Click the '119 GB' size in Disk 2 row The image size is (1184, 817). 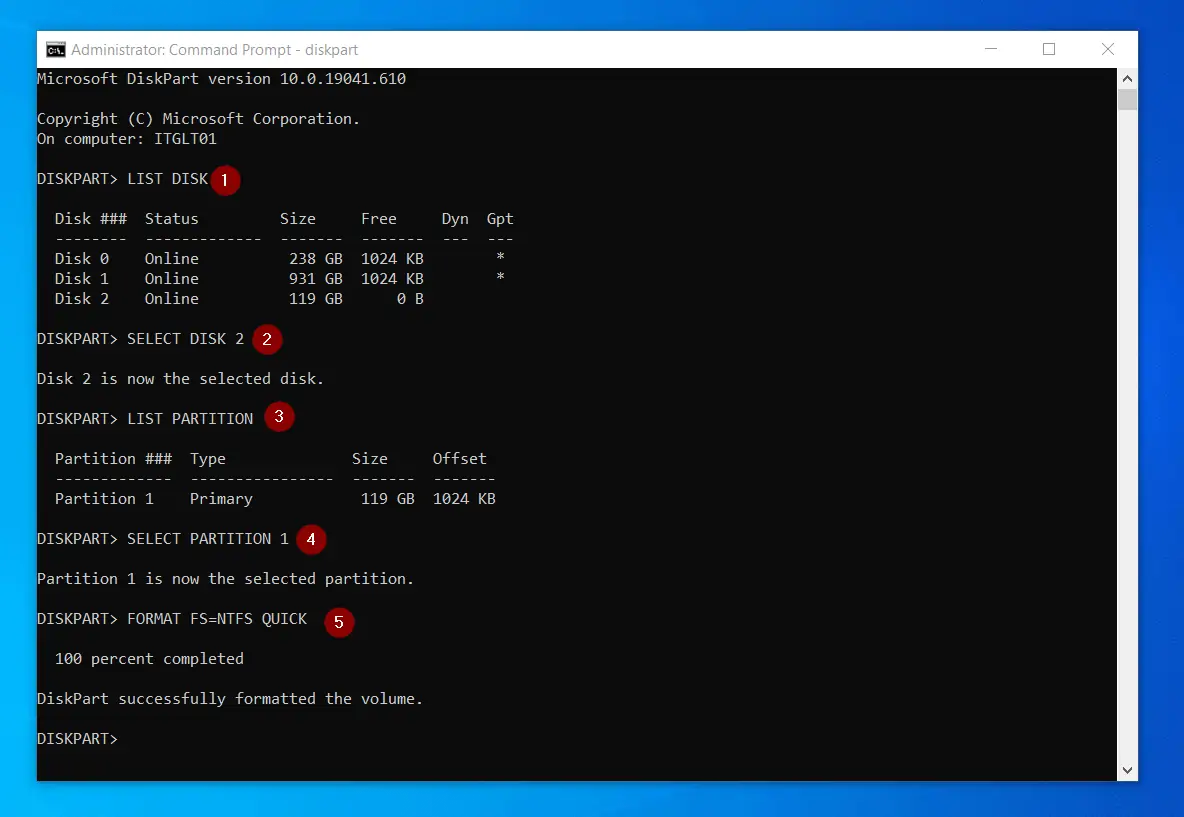(316, 299)
